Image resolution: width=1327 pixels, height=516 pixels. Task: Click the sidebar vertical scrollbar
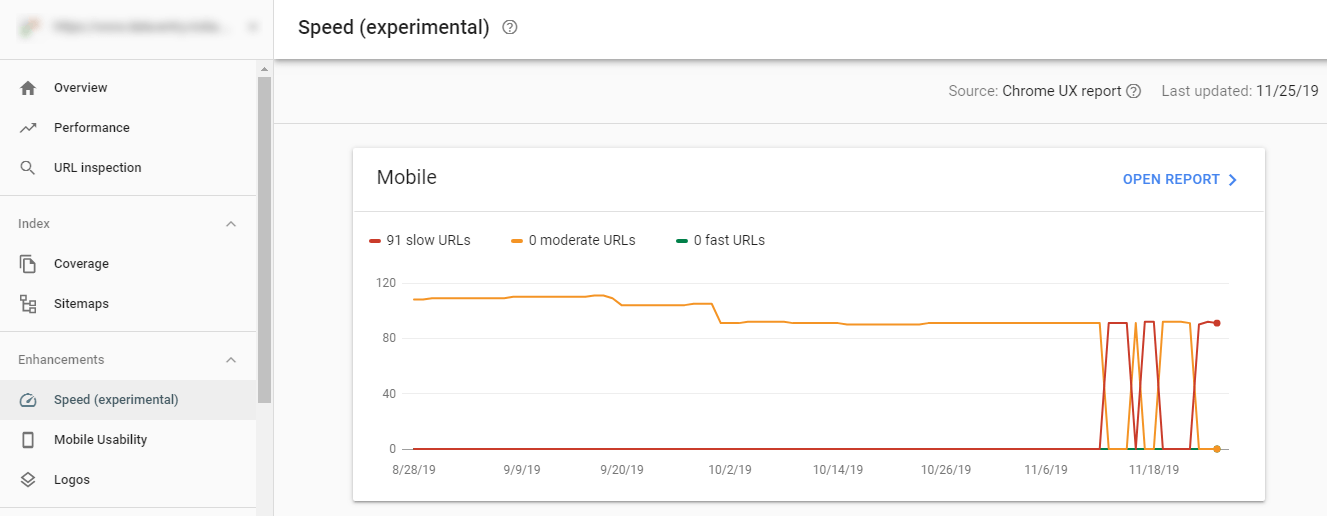click(x=264, y=240)
